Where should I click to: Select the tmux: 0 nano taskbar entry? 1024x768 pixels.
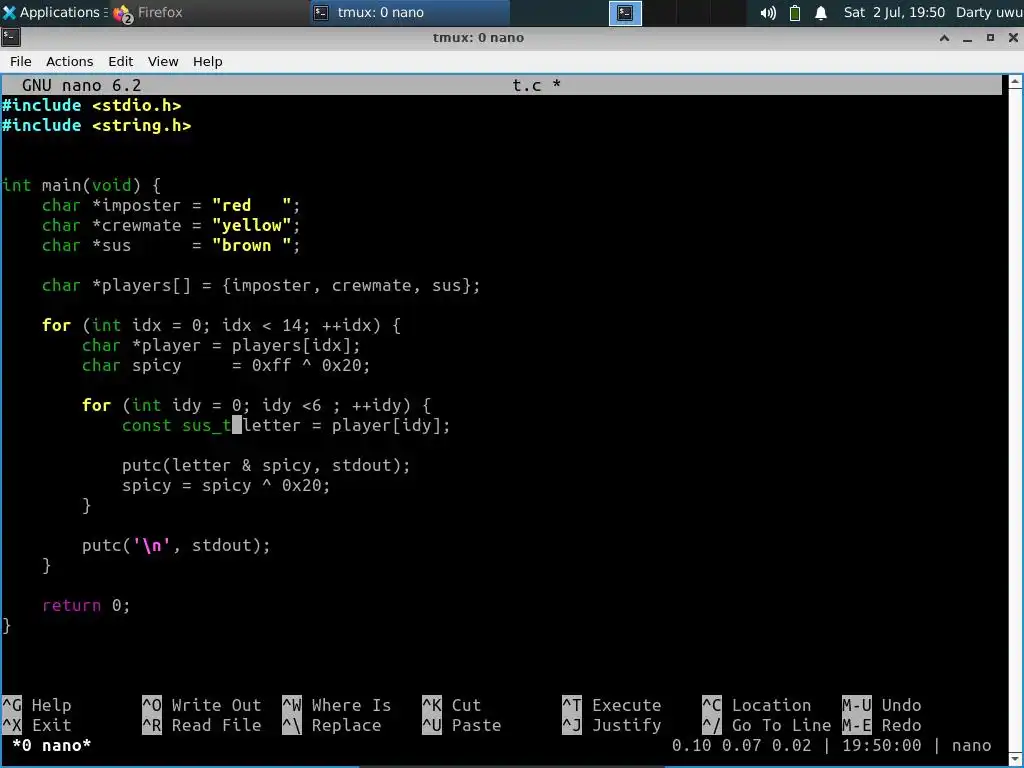(409, 12)
